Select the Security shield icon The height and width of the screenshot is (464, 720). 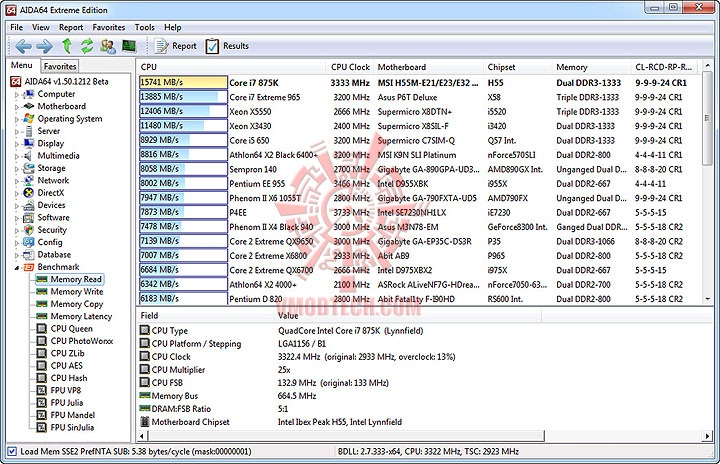tap(29, 230)
